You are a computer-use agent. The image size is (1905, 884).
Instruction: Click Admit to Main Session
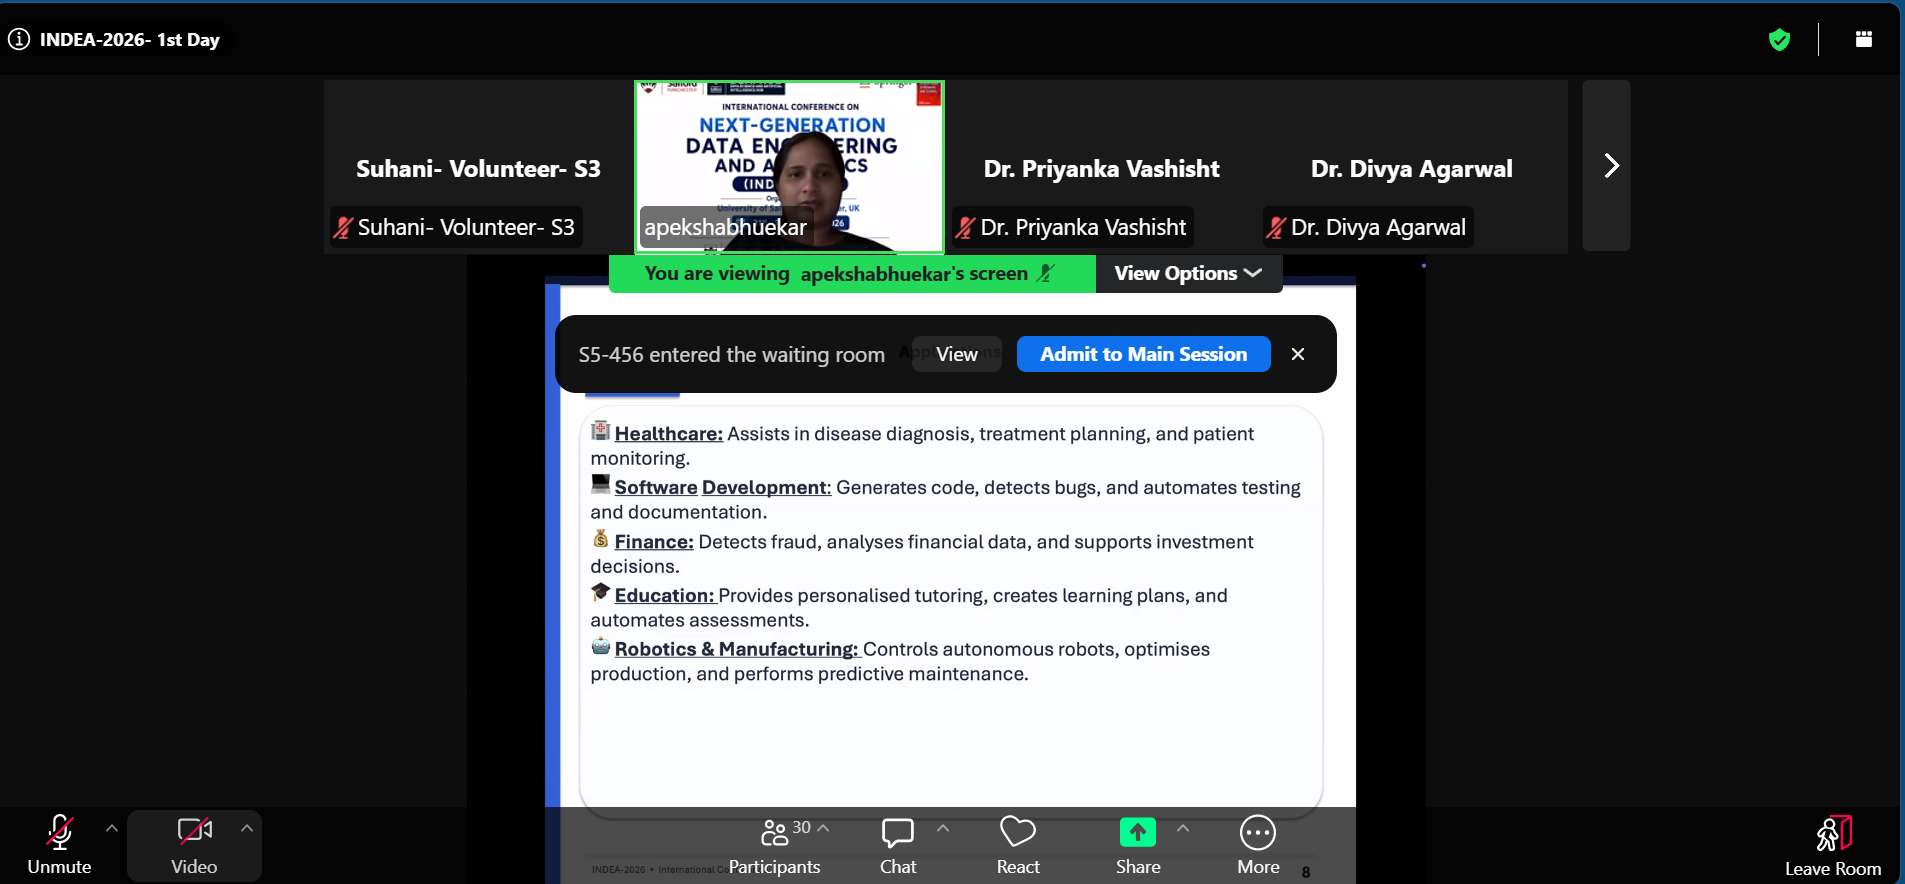point(1144,354)
